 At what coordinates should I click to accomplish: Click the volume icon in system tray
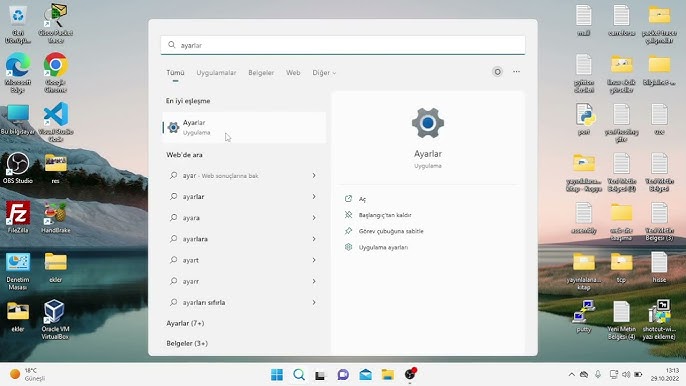point(626,375)
